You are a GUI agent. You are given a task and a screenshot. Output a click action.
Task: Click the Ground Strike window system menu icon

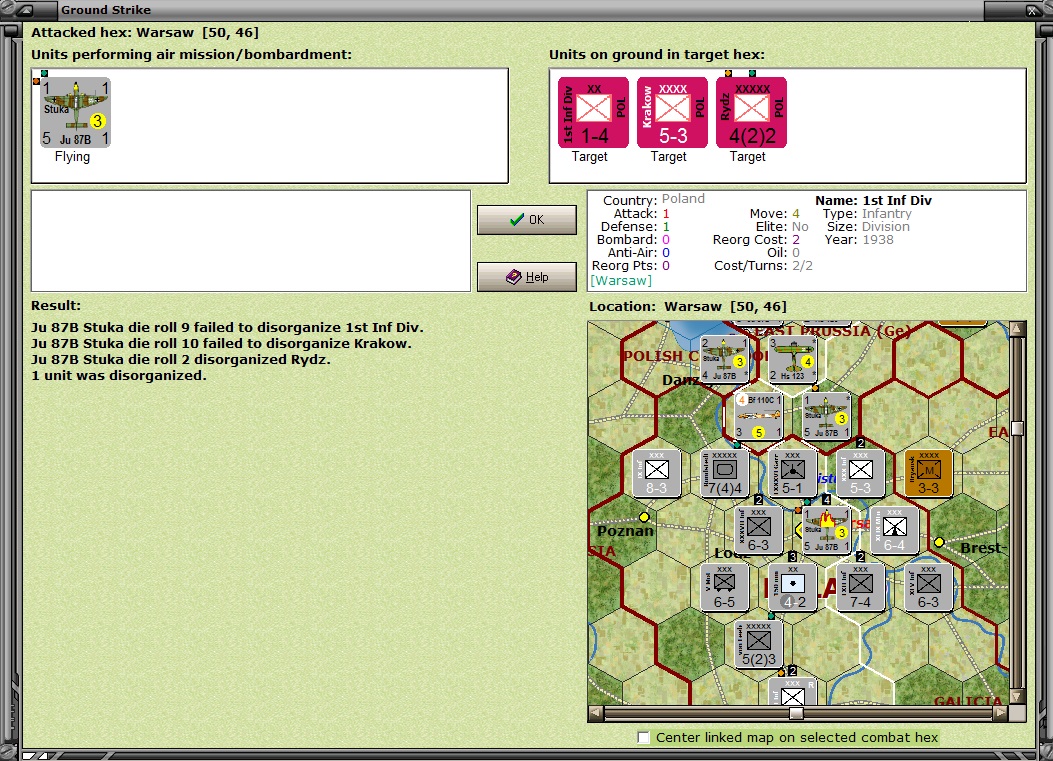tap(24, 10)
